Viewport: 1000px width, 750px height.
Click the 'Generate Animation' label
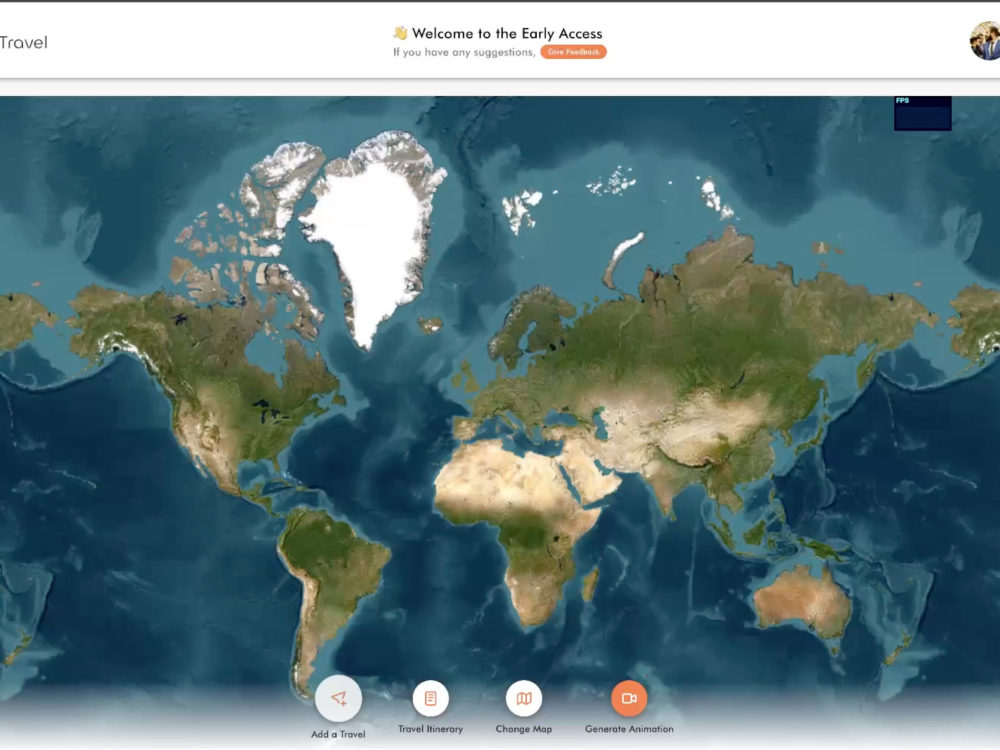click(x=629, y=729)
